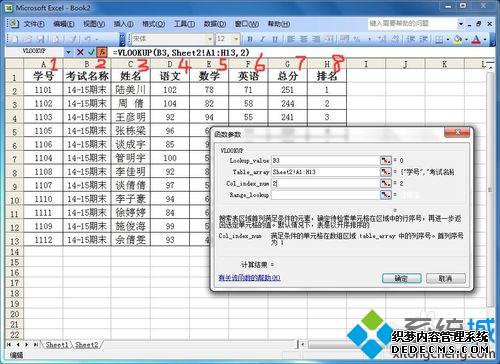500x364 pixels.
Task: Click the Fill Color paint bucket swatch
Action: click(x=458, y=39)
